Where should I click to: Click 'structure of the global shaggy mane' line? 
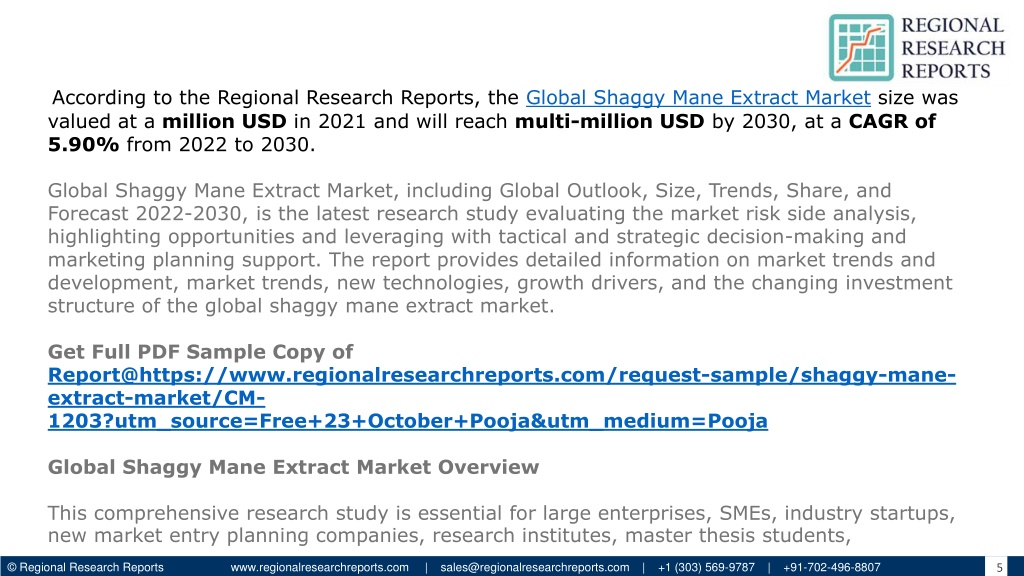[301, 306]
